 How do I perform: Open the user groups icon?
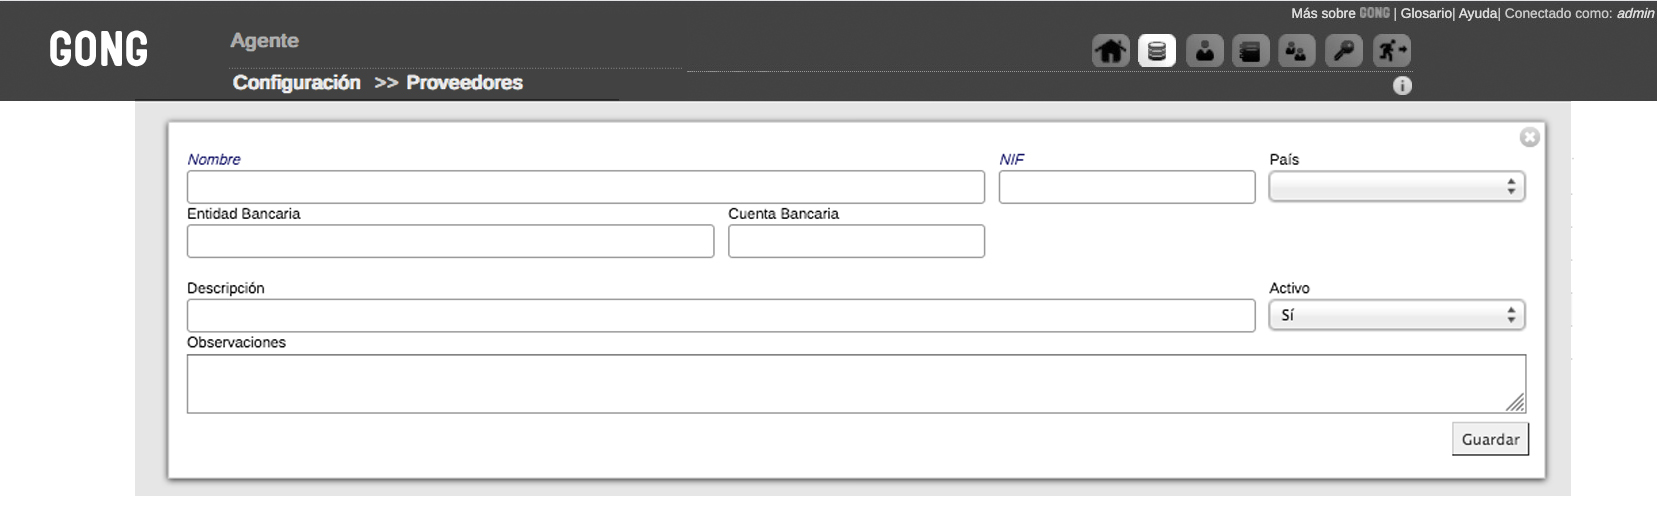1297,50
